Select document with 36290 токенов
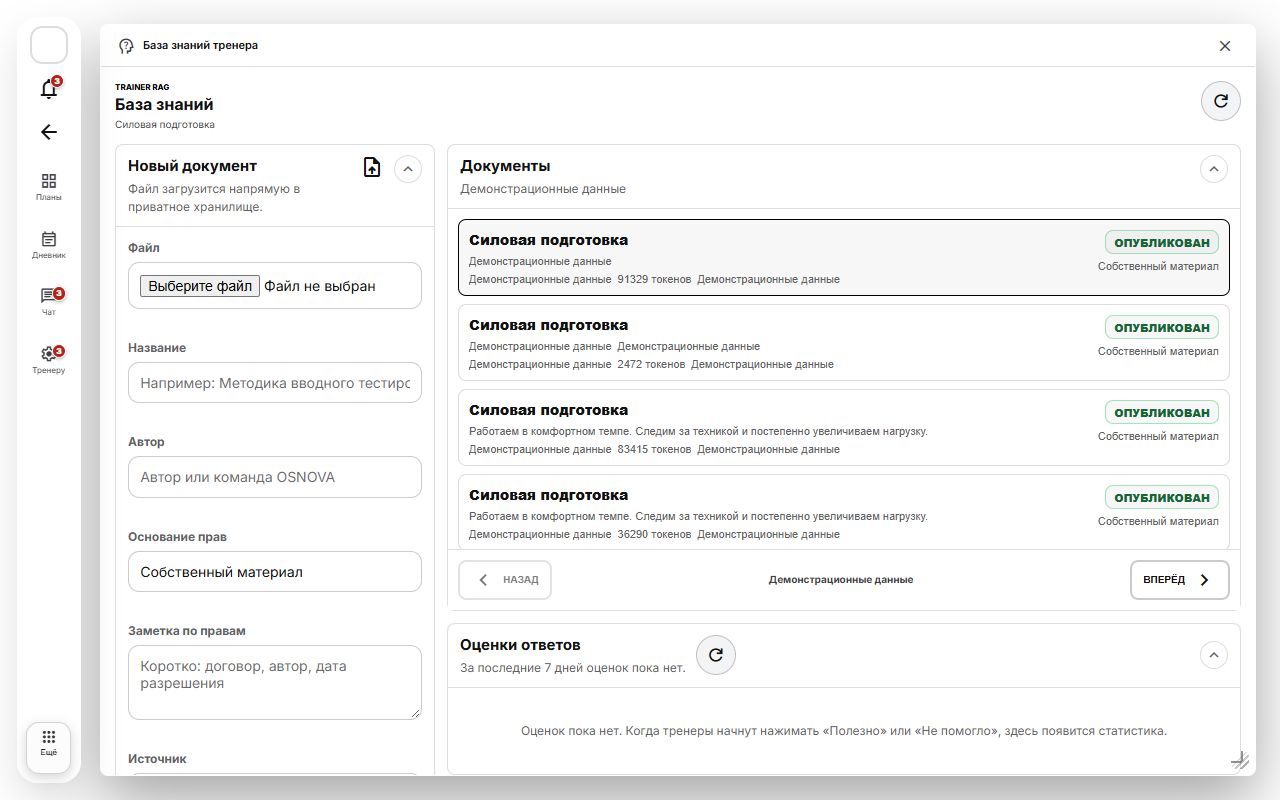The image size is (1280, 800). tap(844, 512)
